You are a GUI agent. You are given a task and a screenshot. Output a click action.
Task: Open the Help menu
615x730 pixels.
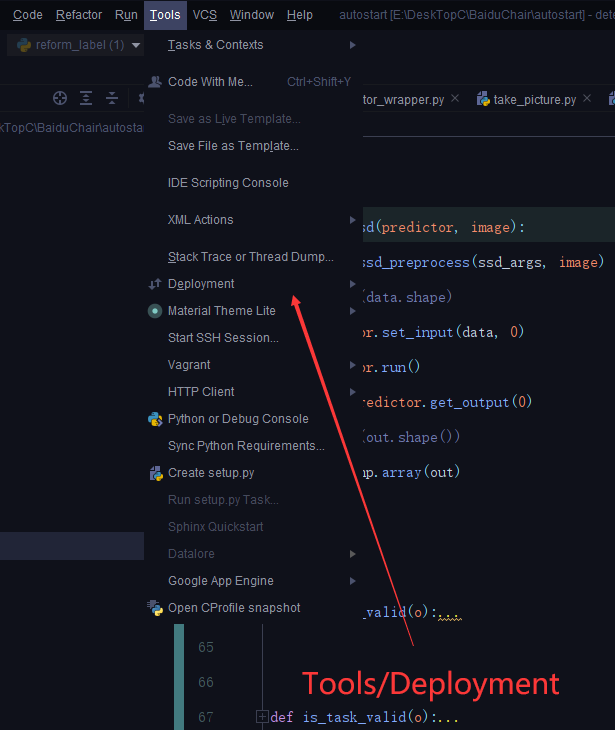tap(299, 15)
